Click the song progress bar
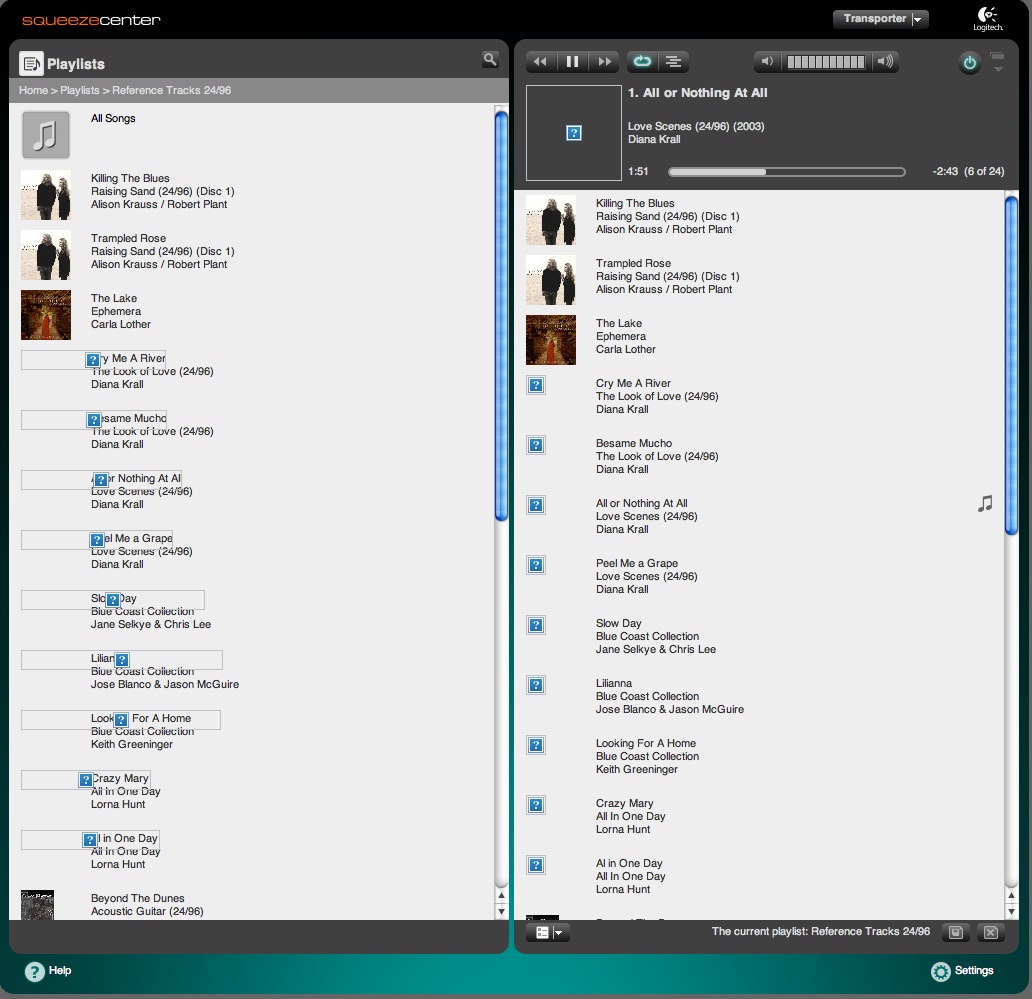 coord(786,172)
